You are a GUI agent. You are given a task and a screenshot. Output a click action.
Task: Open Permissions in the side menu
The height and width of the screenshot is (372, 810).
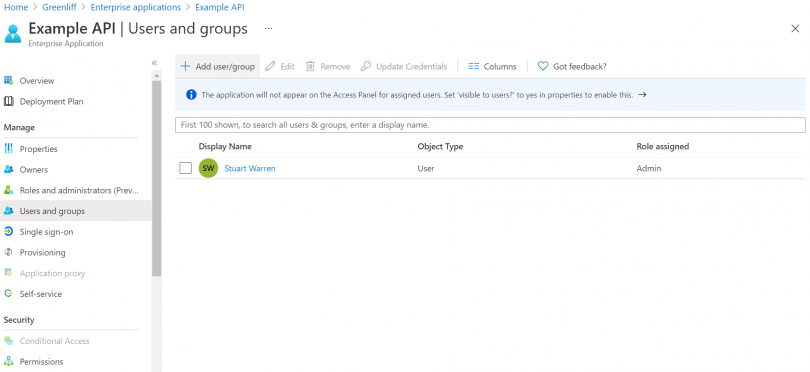coord(41,362)
